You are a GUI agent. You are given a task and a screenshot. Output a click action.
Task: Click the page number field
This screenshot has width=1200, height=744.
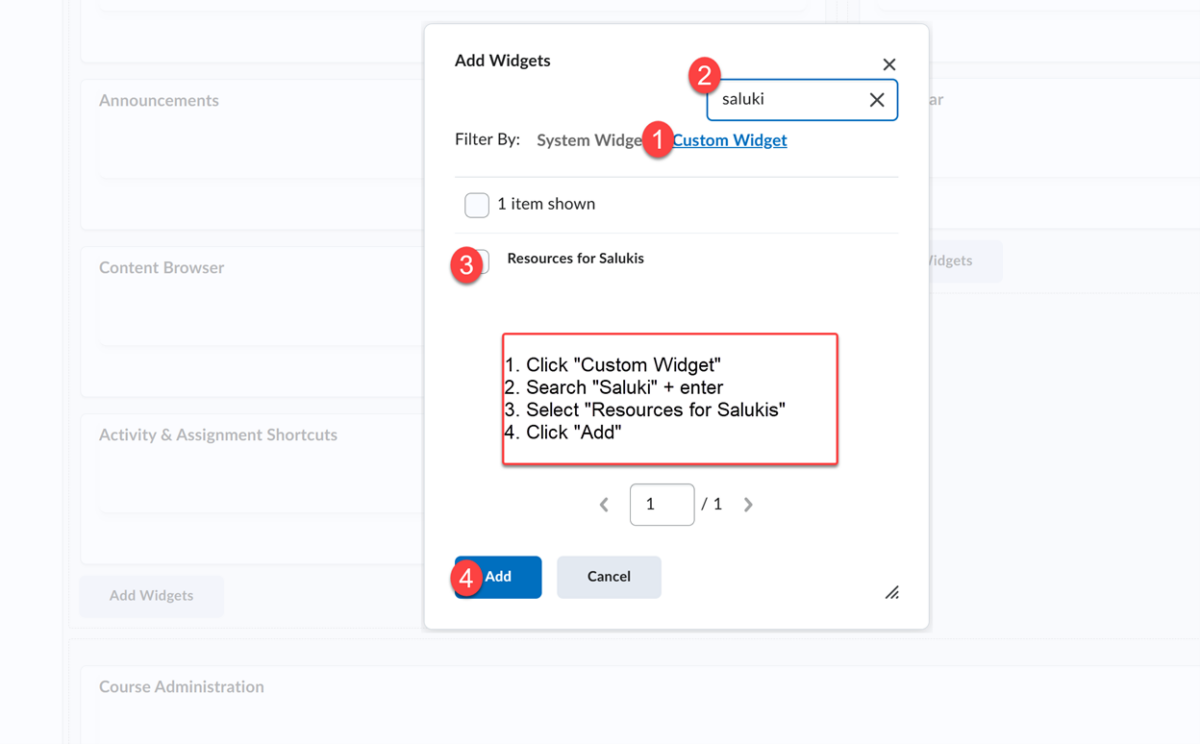click(661, 504)
